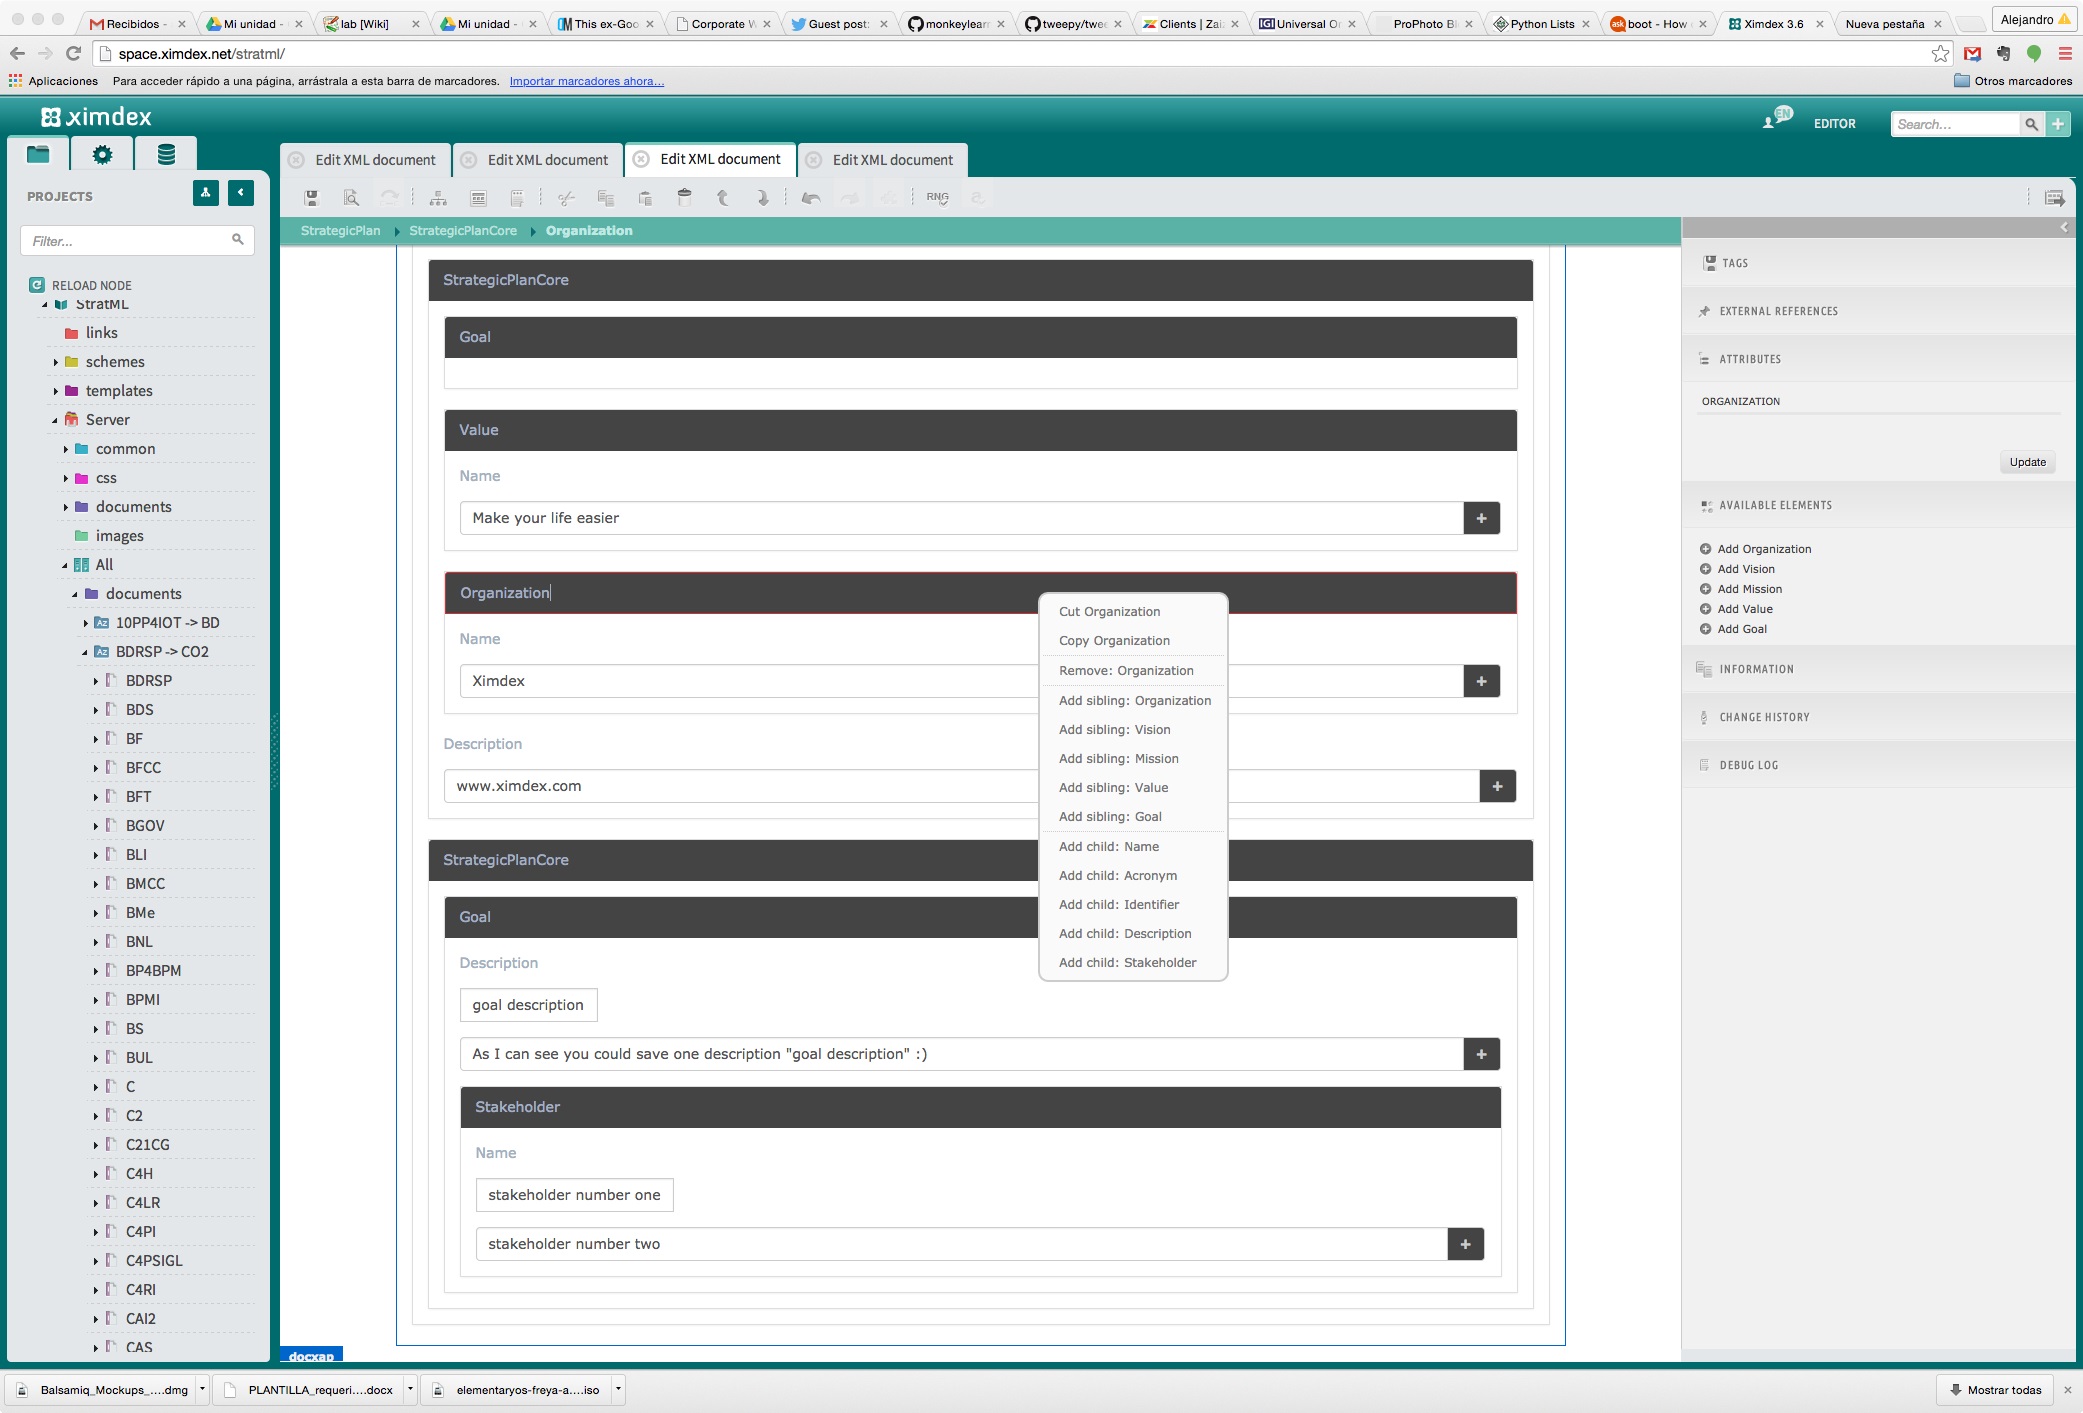Click the RNG validation icon

click(x=937, y=198)
